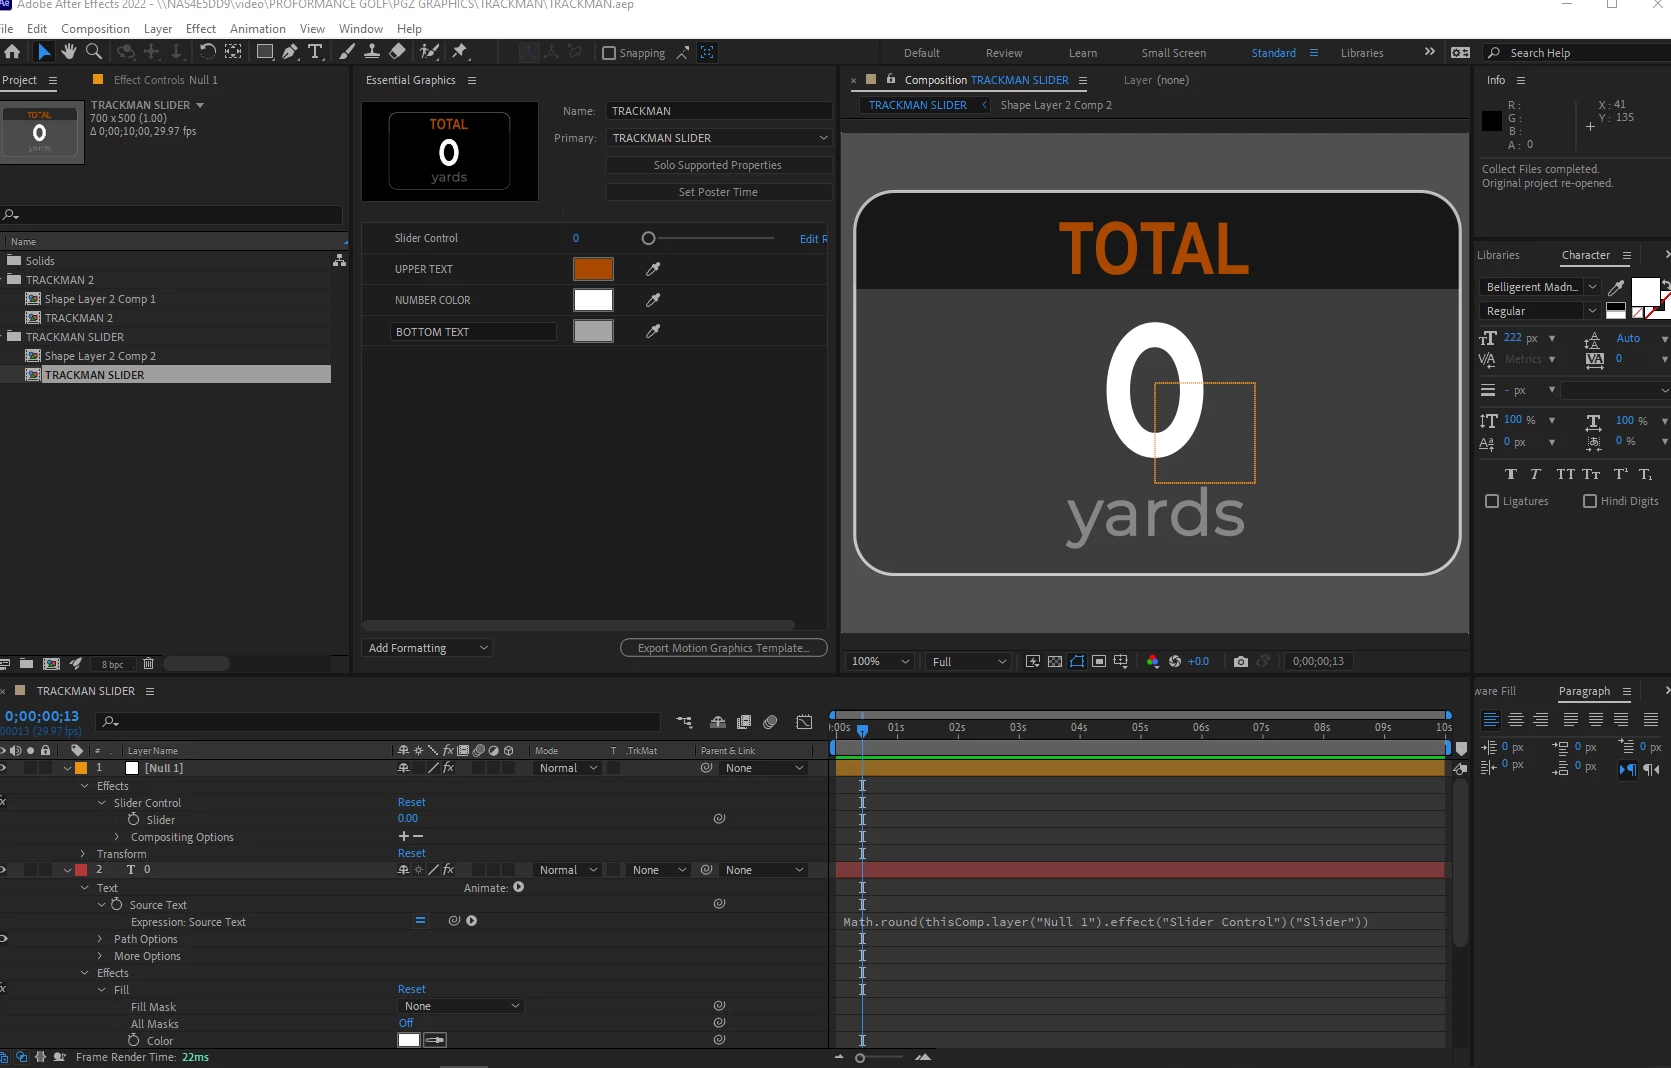Reset the Slider Control effect in timeline
The image size is (1671, 1068).
click(412, 802)
